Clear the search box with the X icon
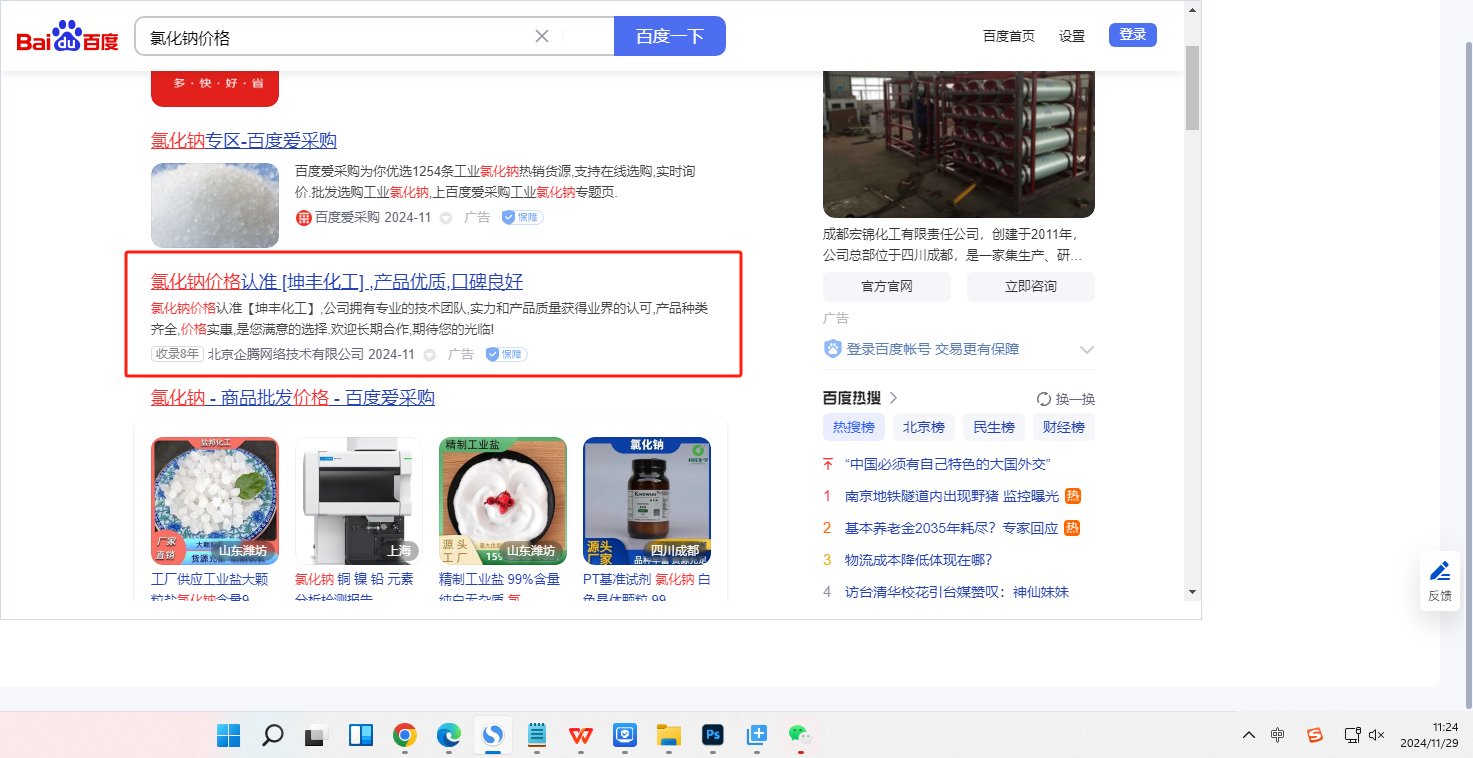Viewport: 1473px width, 758px height. [x=542, y=36]
